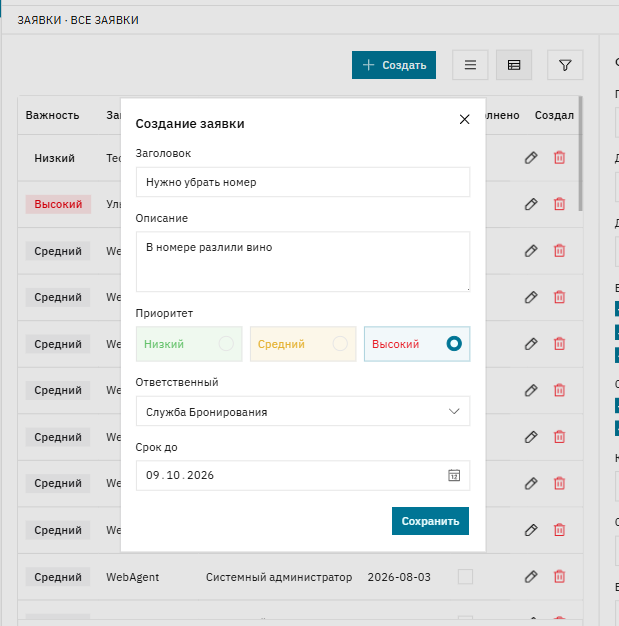Select Низкий priority radio

(x=189, y=344)
